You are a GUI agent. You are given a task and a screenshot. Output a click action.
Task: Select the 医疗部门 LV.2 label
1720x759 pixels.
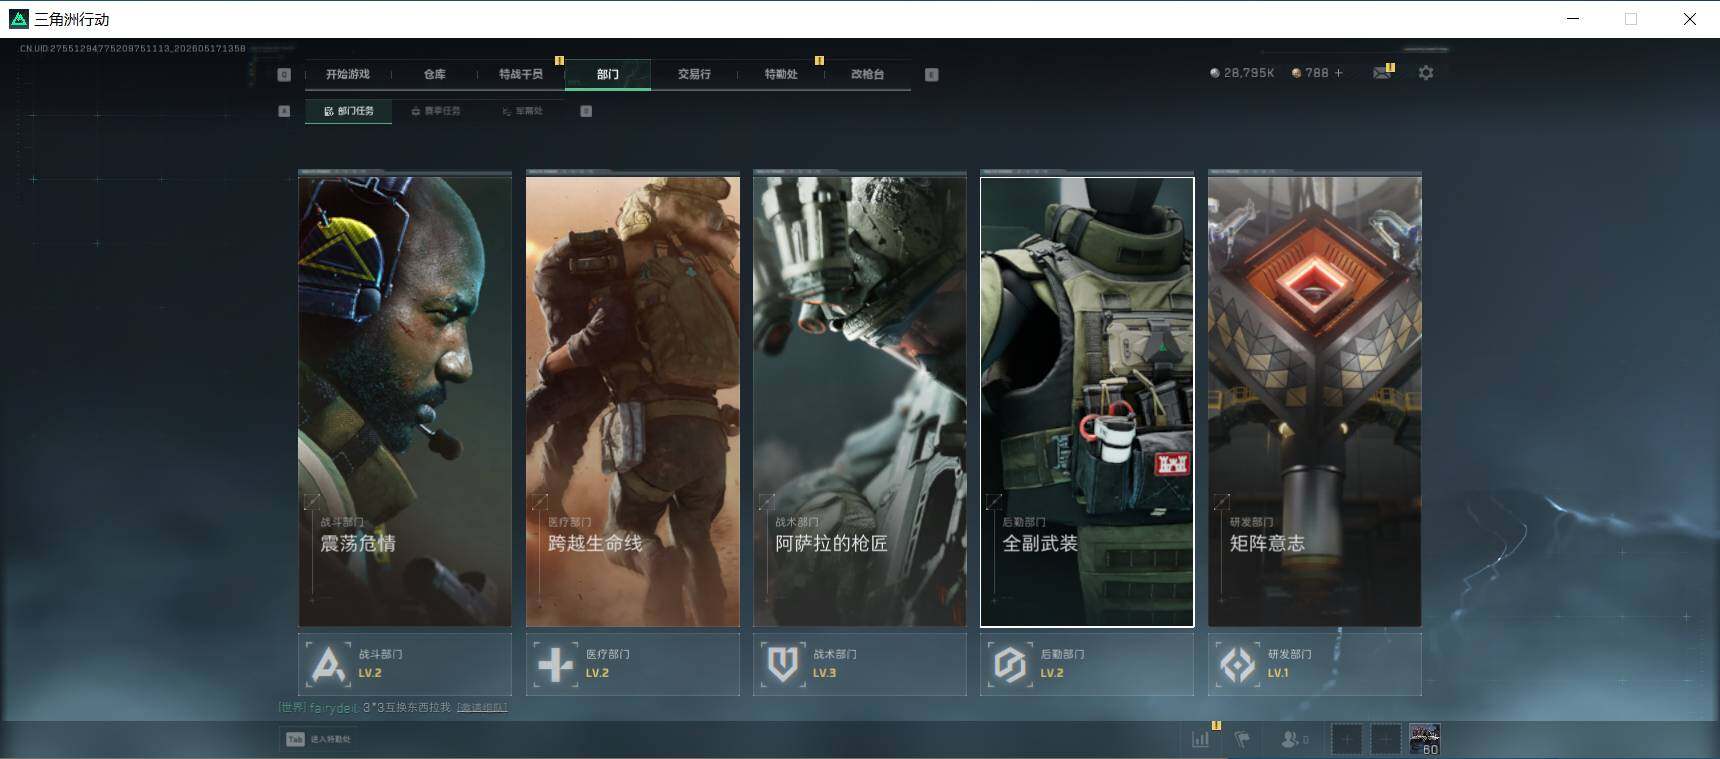(608, 663)
